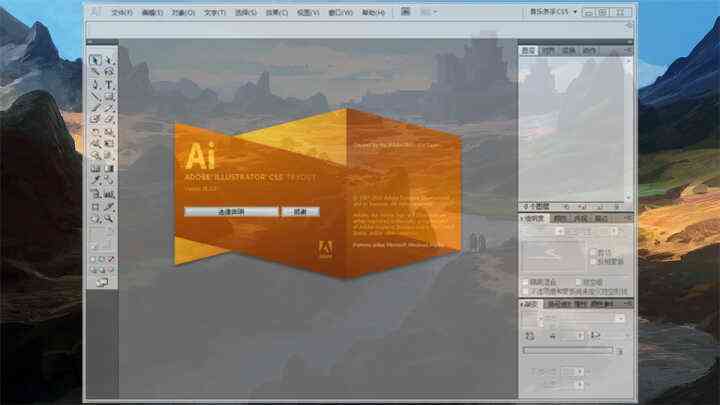The image size is (720, 405).
Task: Select the Rotate tool
Action: click(95, 132)
